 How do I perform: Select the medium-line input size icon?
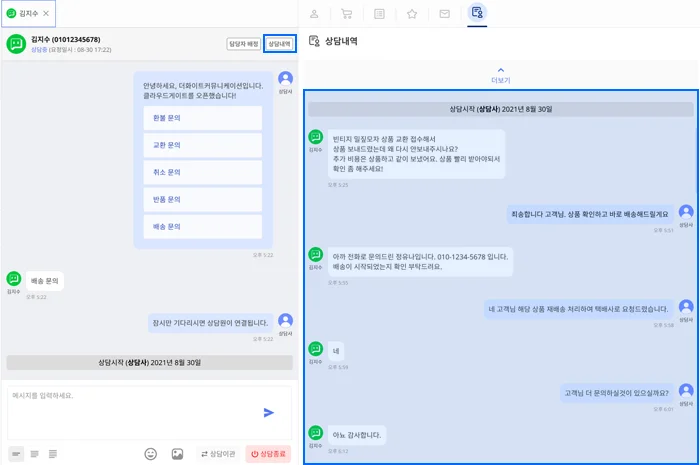pos(34,454)
